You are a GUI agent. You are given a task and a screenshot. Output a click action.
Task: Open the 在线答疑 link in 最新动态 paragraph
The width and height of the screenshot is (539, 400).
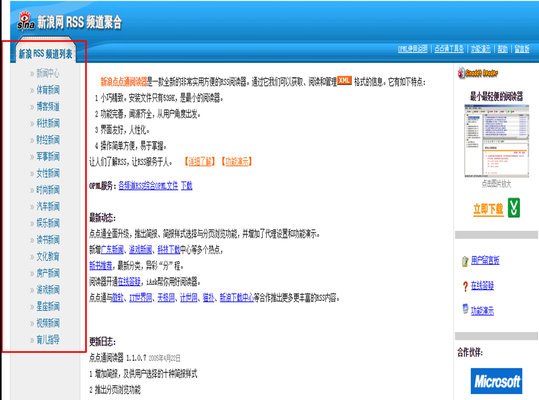coord(129,282)
